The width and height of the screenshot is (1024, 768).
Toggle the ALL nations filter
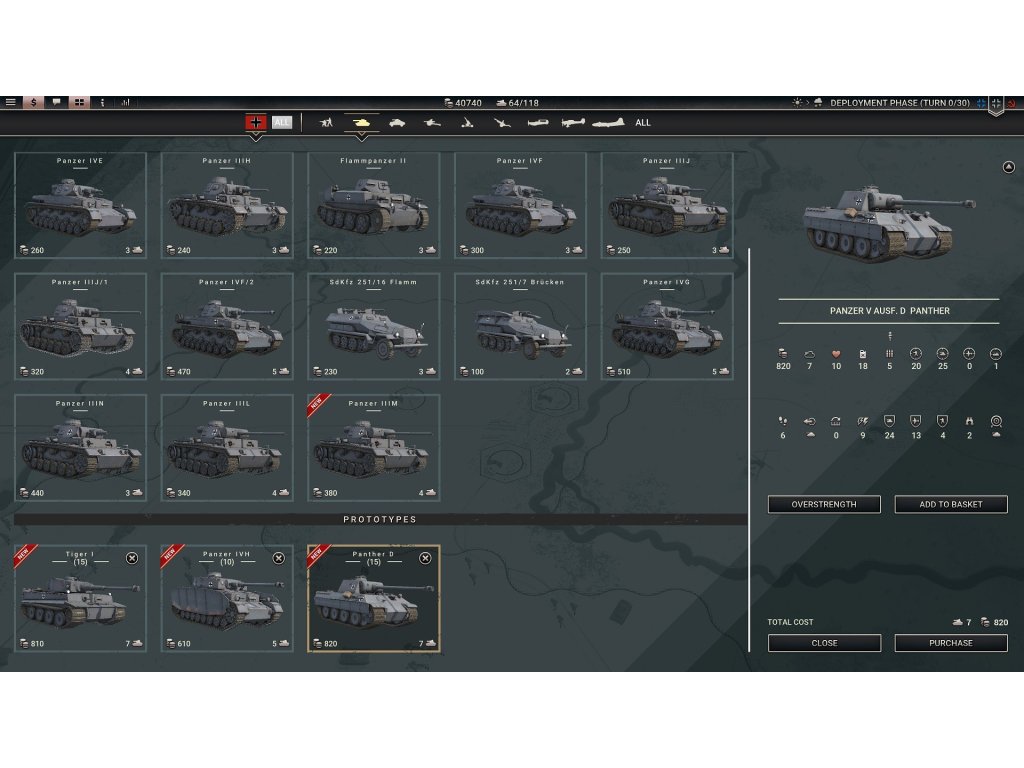(x=282, y=122)
